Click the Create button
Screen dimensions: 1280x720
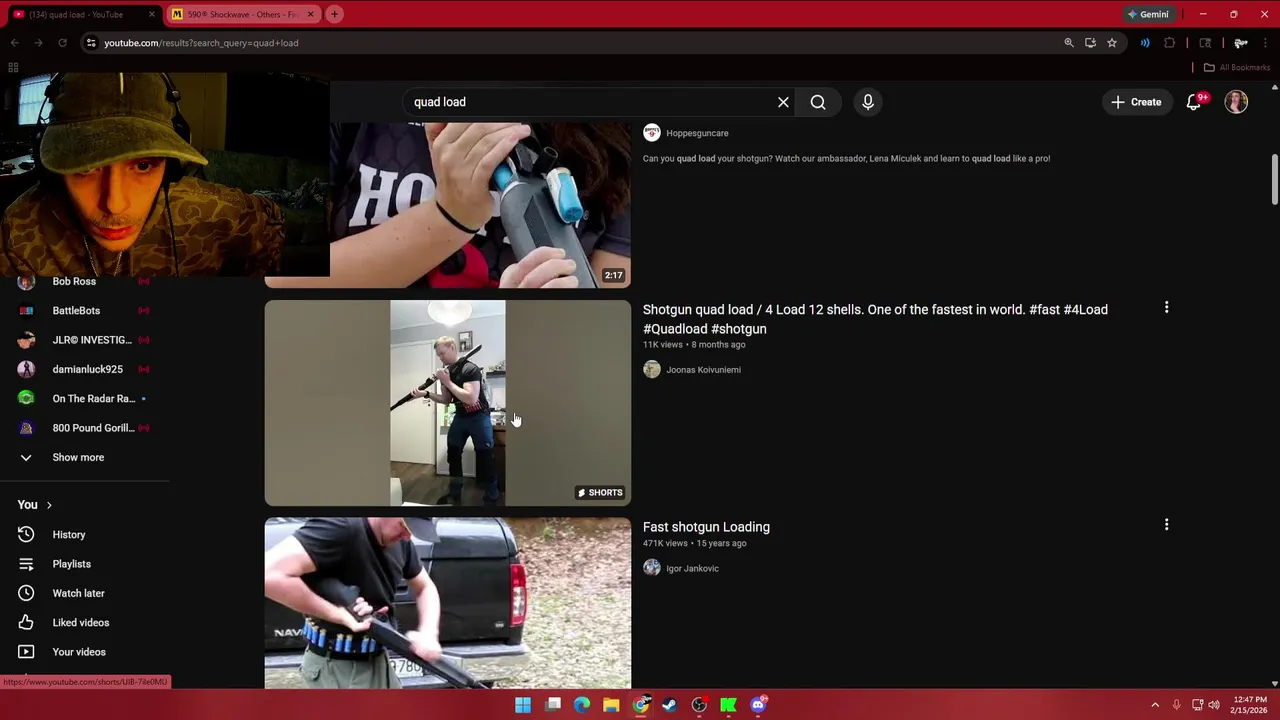pos(1136,102)
